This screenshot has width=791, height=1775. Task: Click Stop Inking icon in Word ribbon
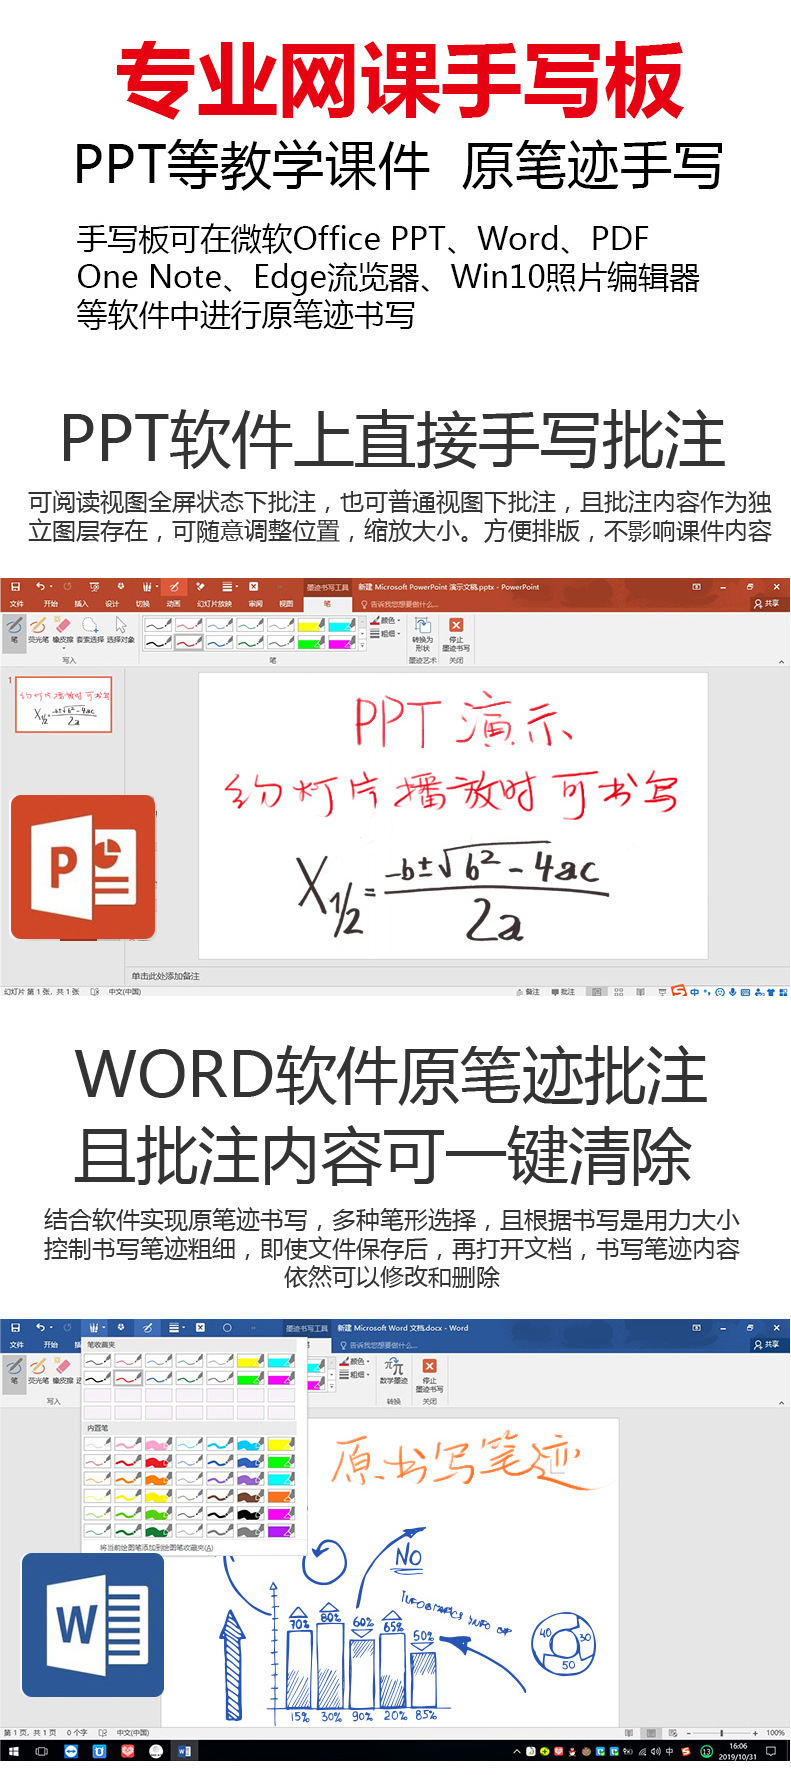pyautogui.click(x=429, y=1371)
